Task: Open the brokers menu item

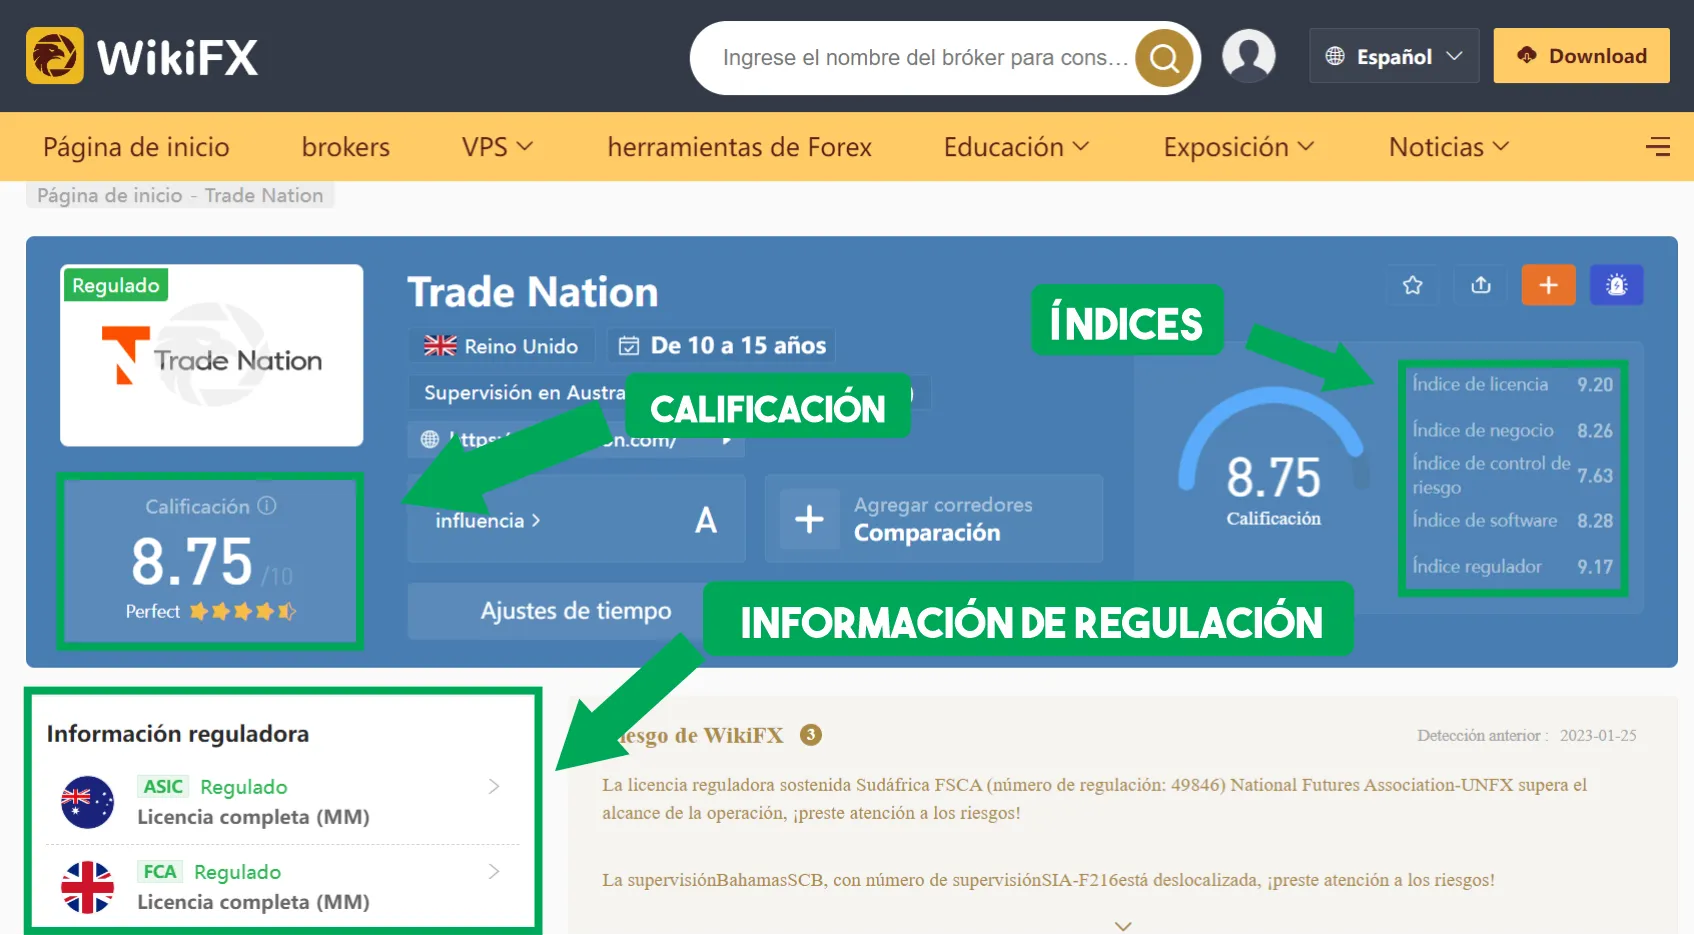Action: [346, 147]
